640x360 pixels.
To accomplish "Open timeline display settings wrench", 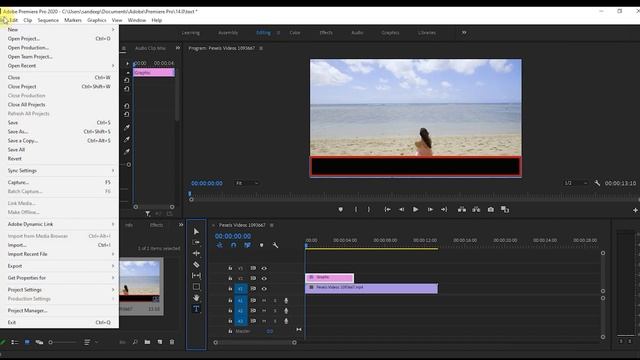I will tap(276, 245).
